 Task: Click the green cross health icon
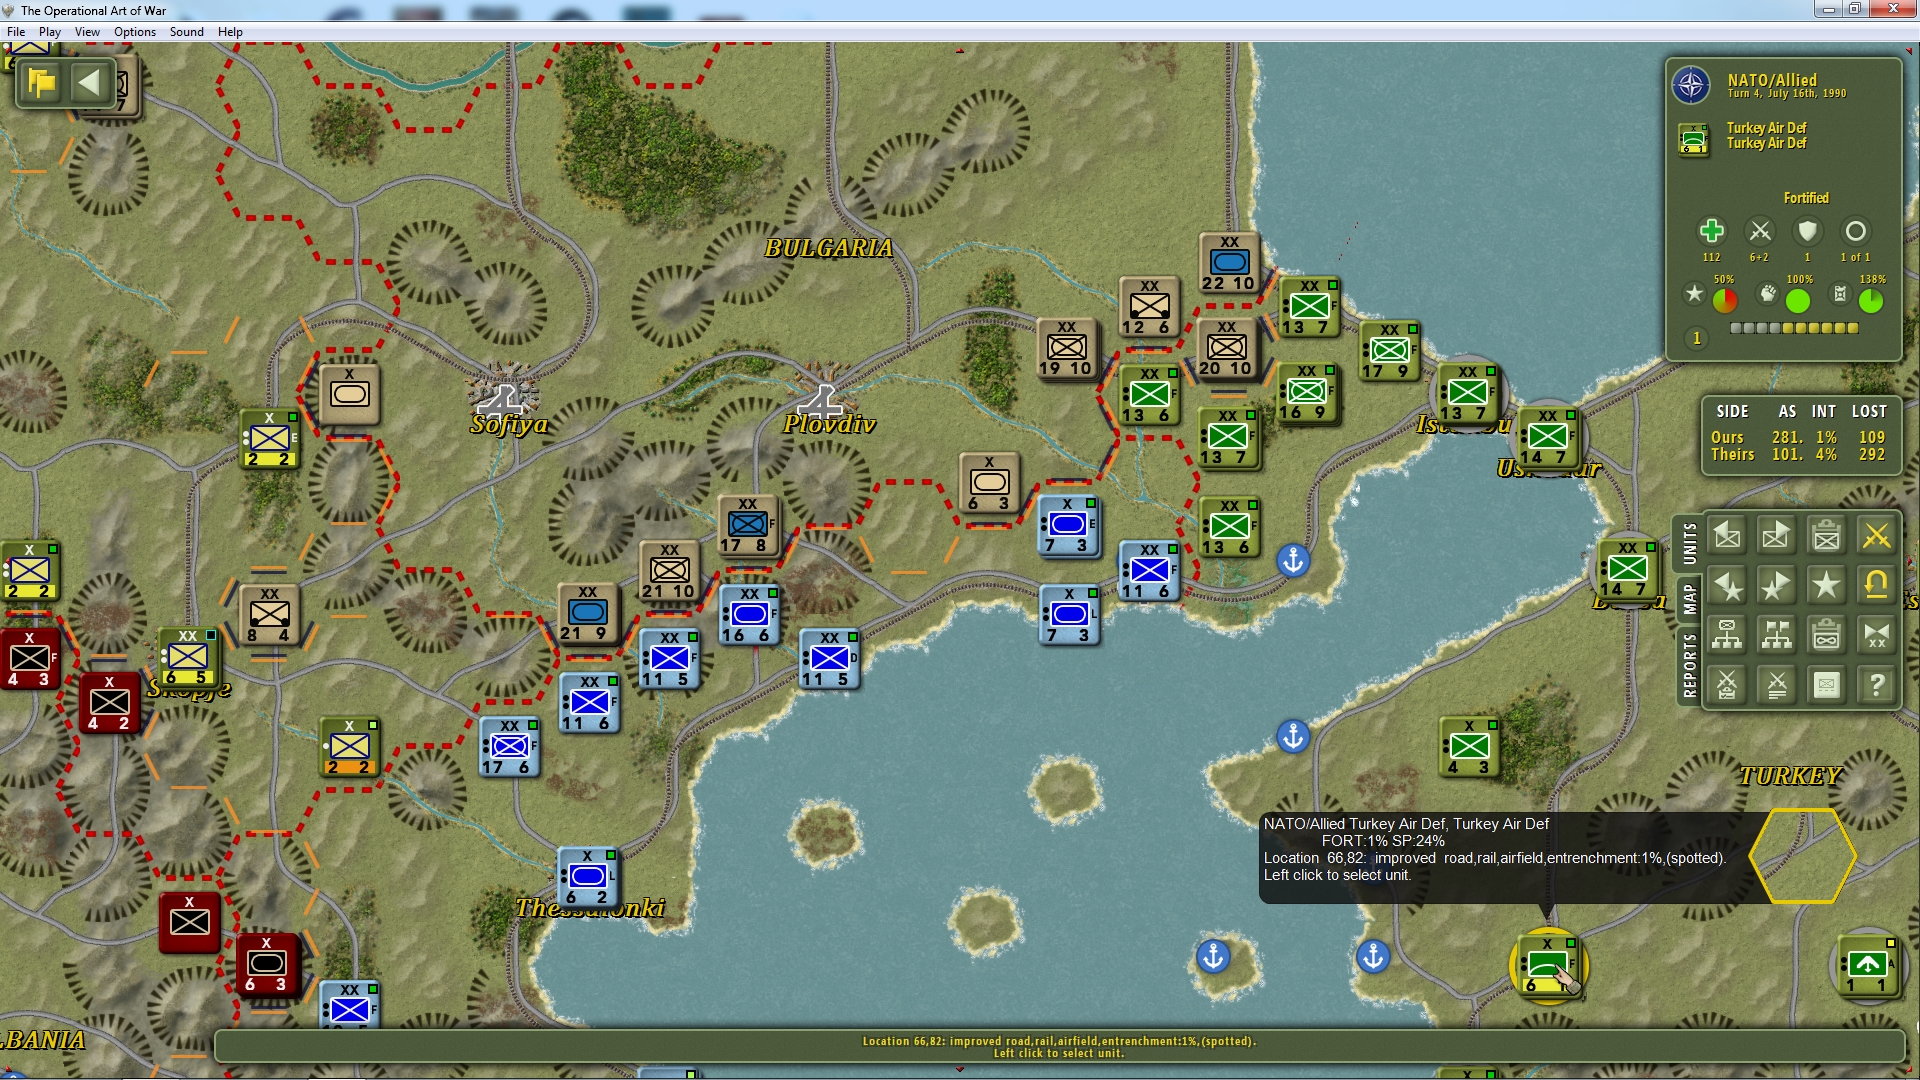tap(1711, 231)
